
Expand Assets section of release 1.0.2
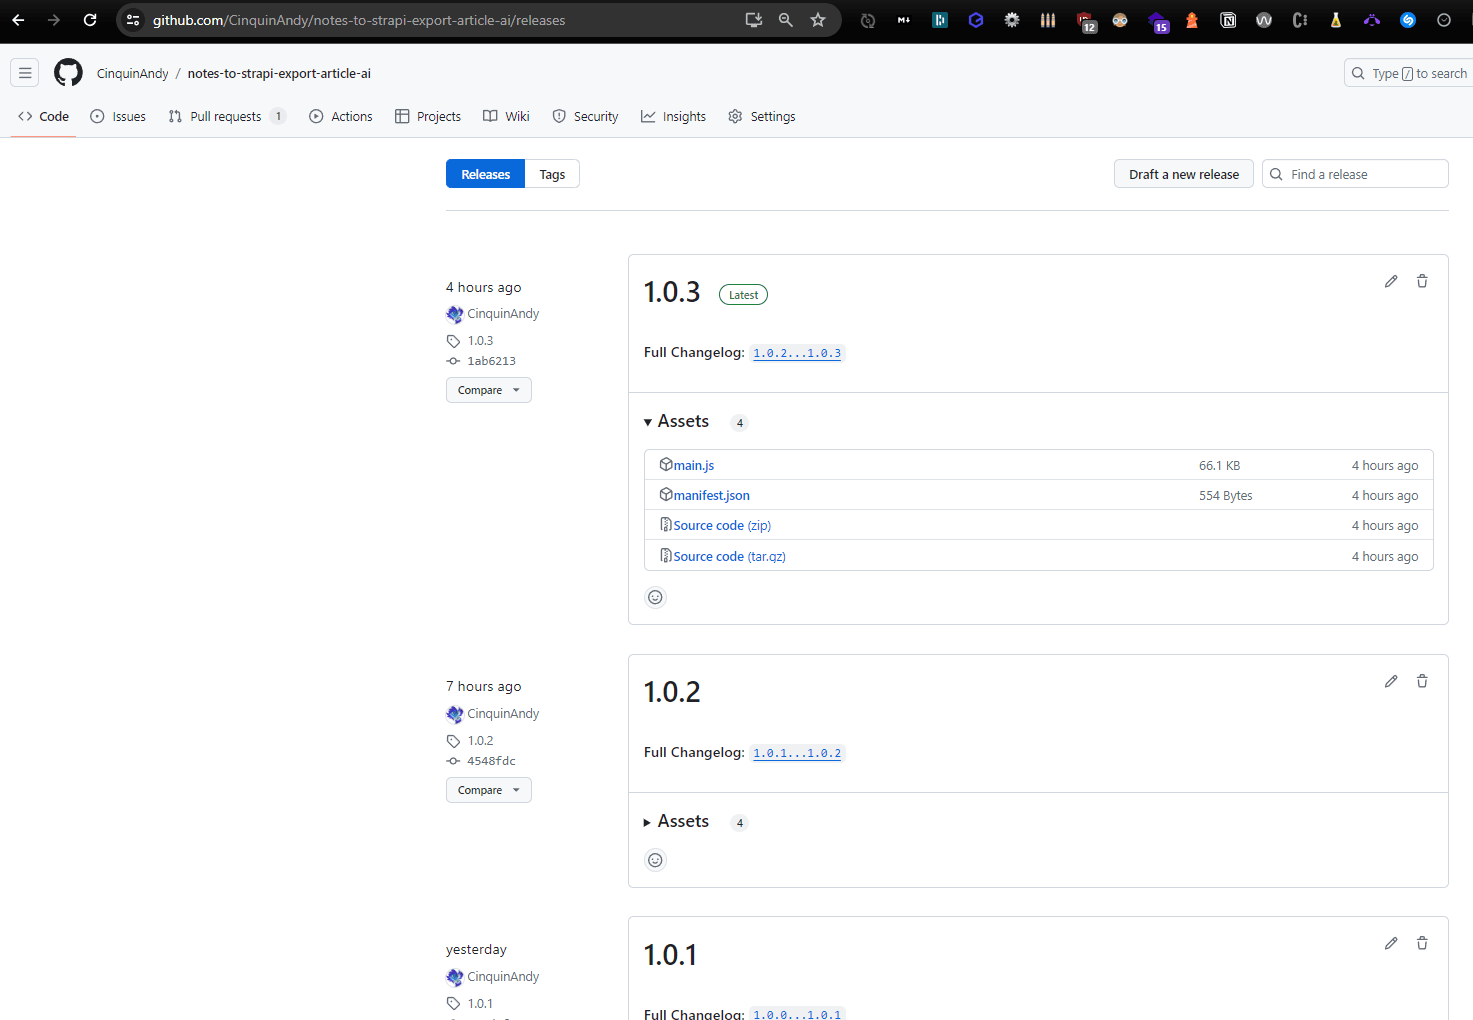(x=677, y=822)
